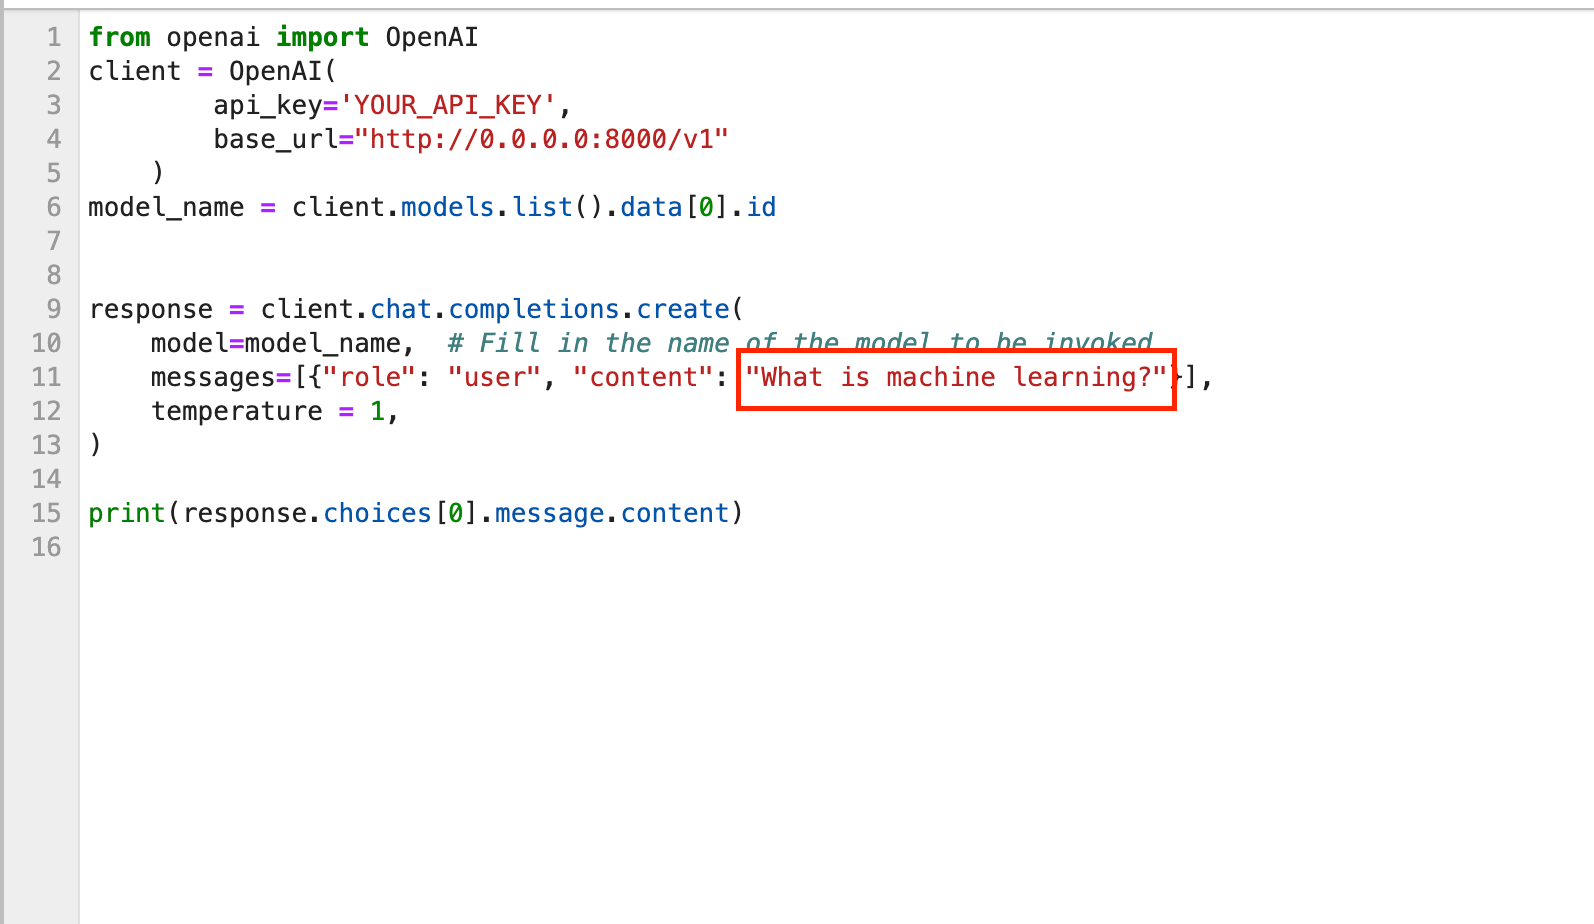Click 'choices' on line 15
This screenshot has width=1594, height=924.
(x=377, y=514)
